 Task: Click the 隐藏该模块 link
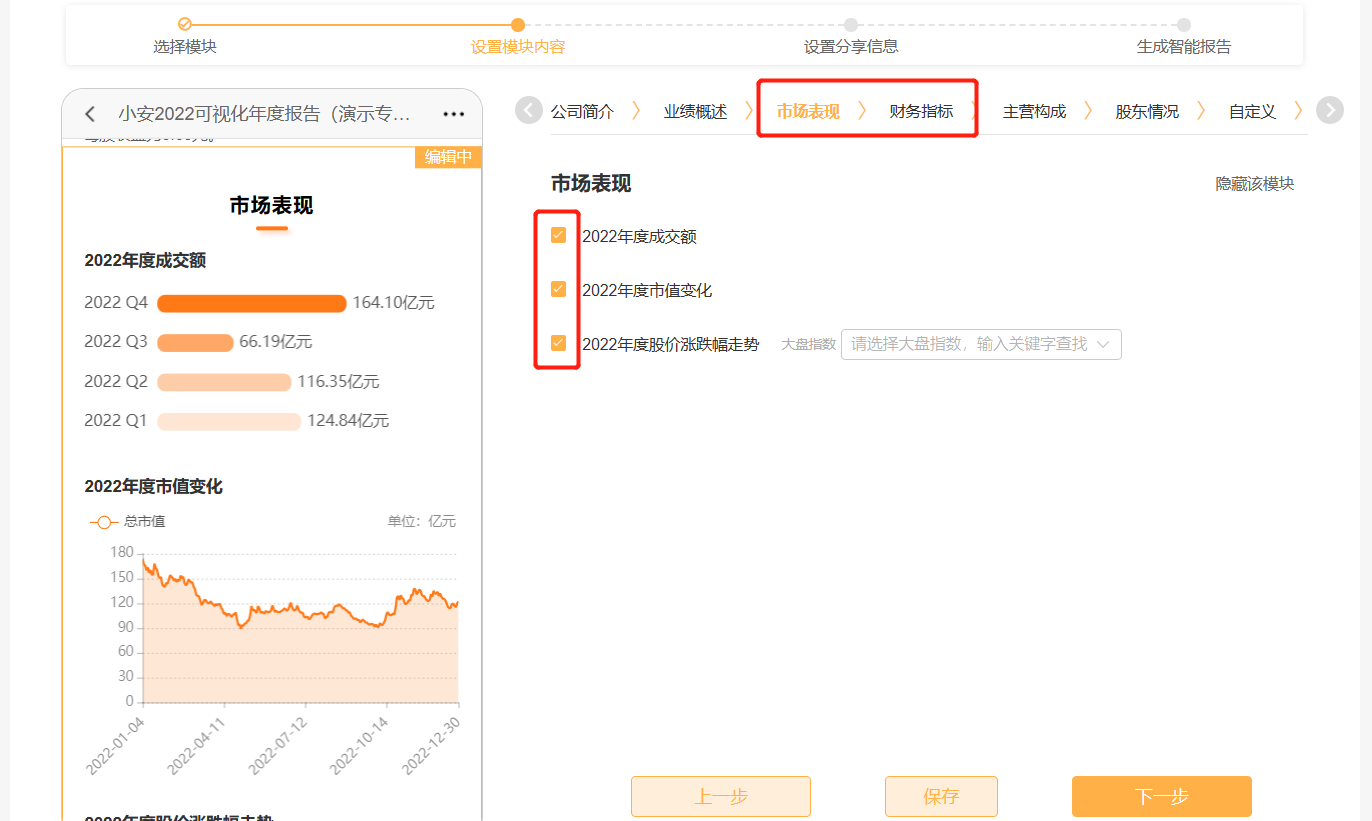point(1255,184)
